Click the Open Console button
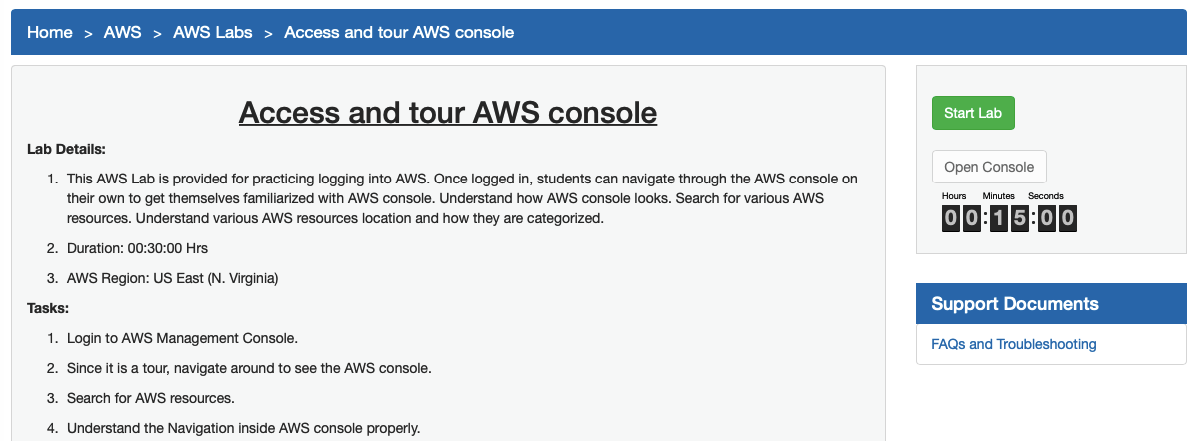 [988, 167]
